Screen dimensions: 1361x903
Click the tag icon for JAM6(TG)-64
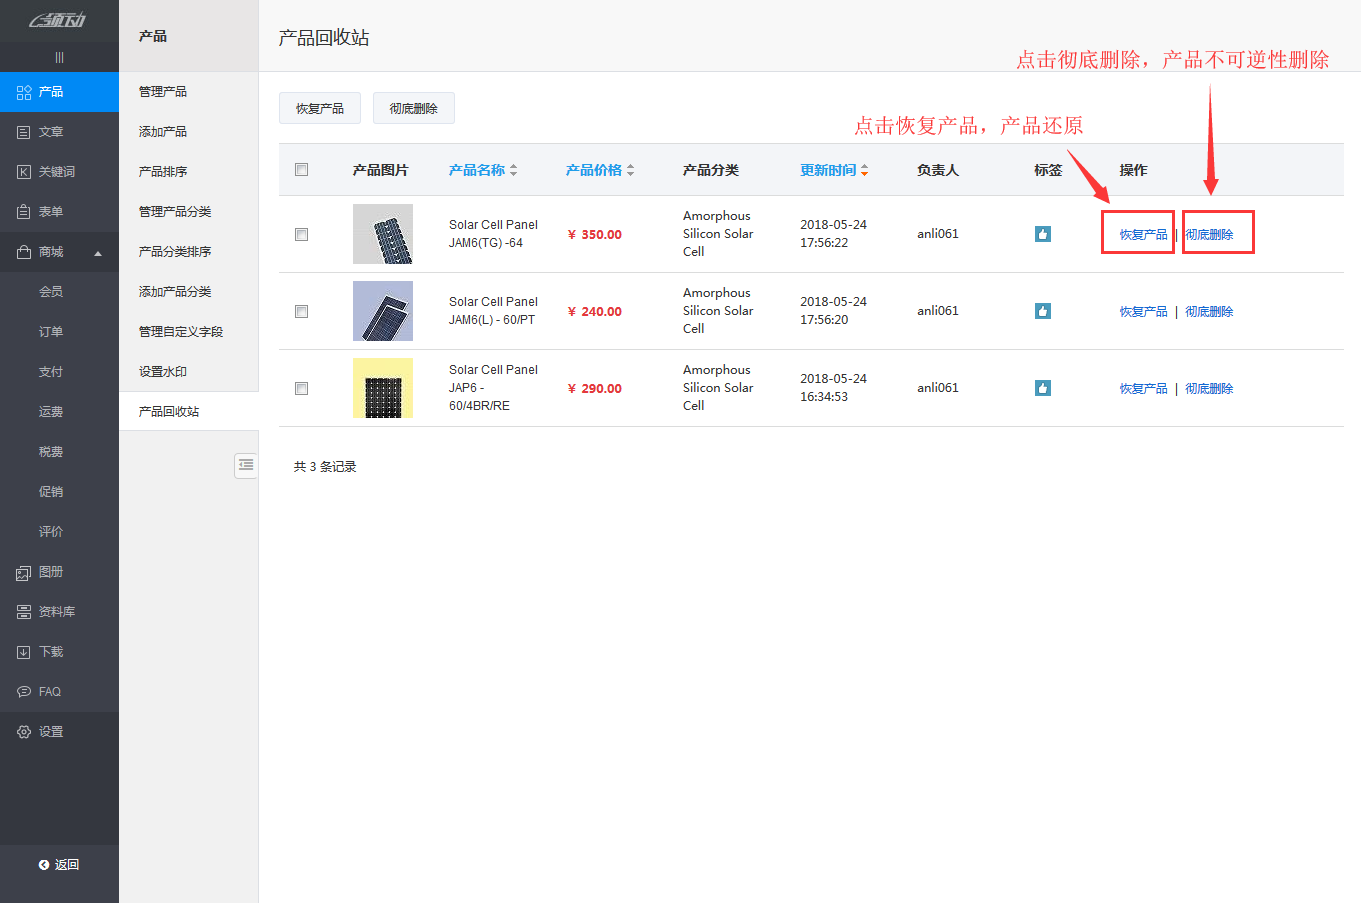(1043, 233)
